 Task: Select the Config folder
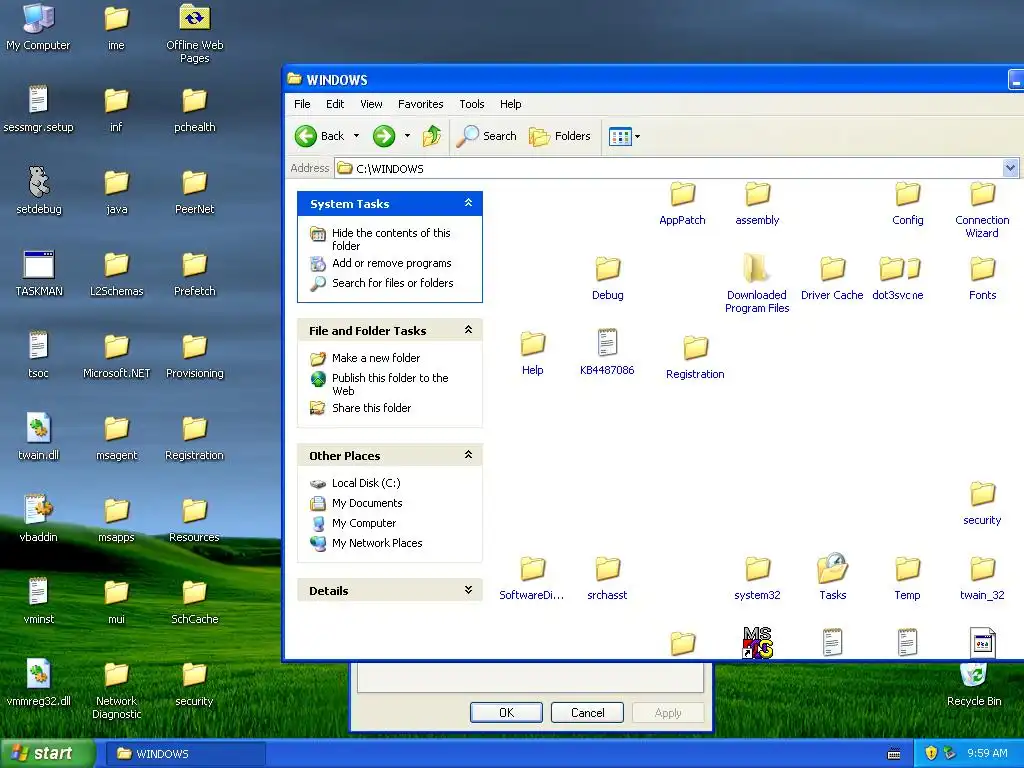pyautogui.click(x=908, y=204)
